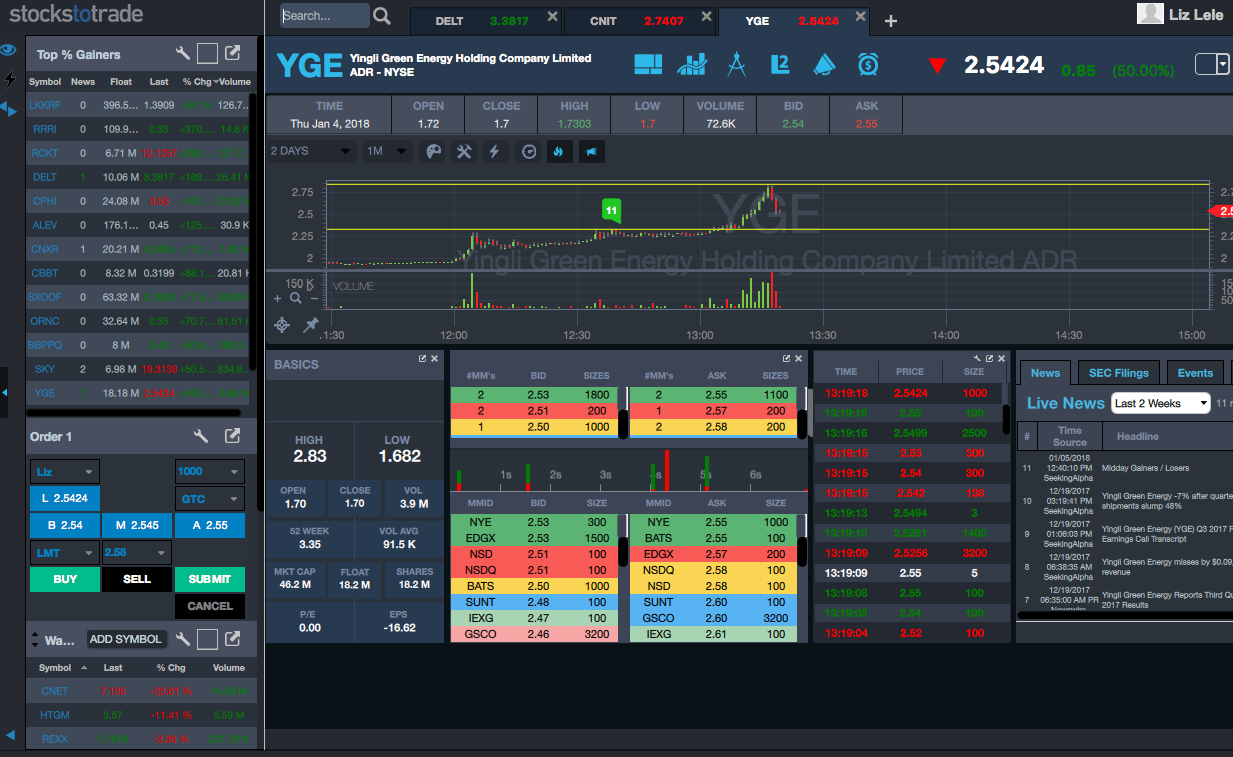
Task: Click the double-arrow icon in left sidebar
Action: click(9, 108)
